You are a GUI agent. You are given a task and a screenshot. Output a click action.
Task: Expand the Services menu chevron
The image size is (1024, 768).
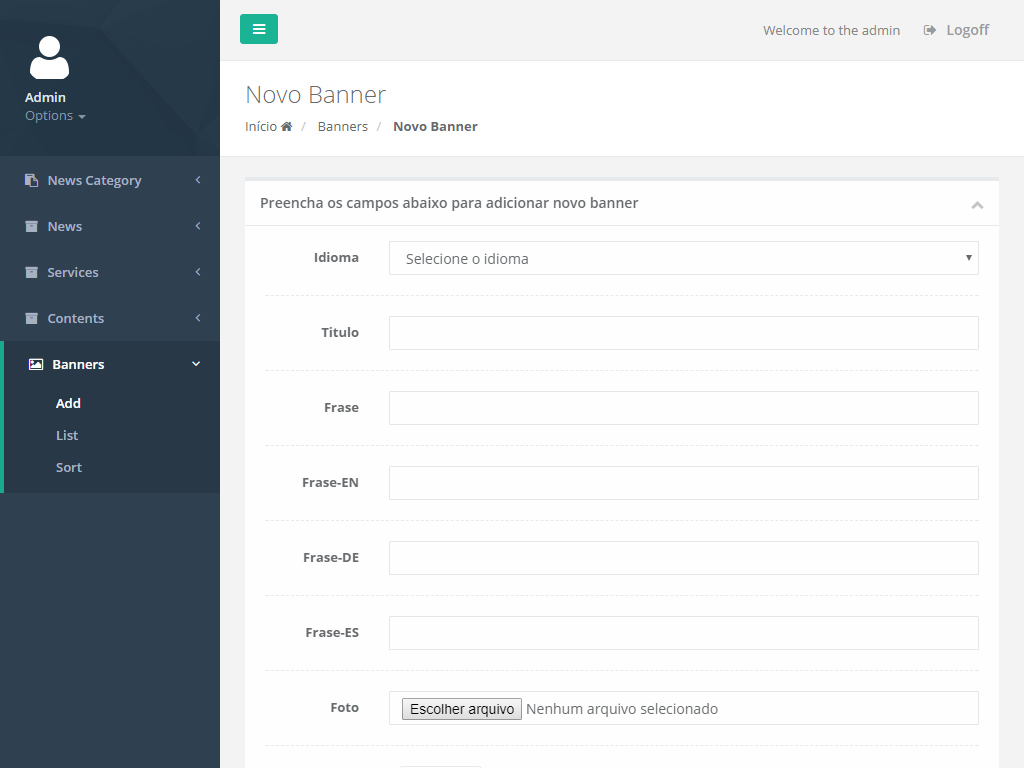[x=198, y=272]
